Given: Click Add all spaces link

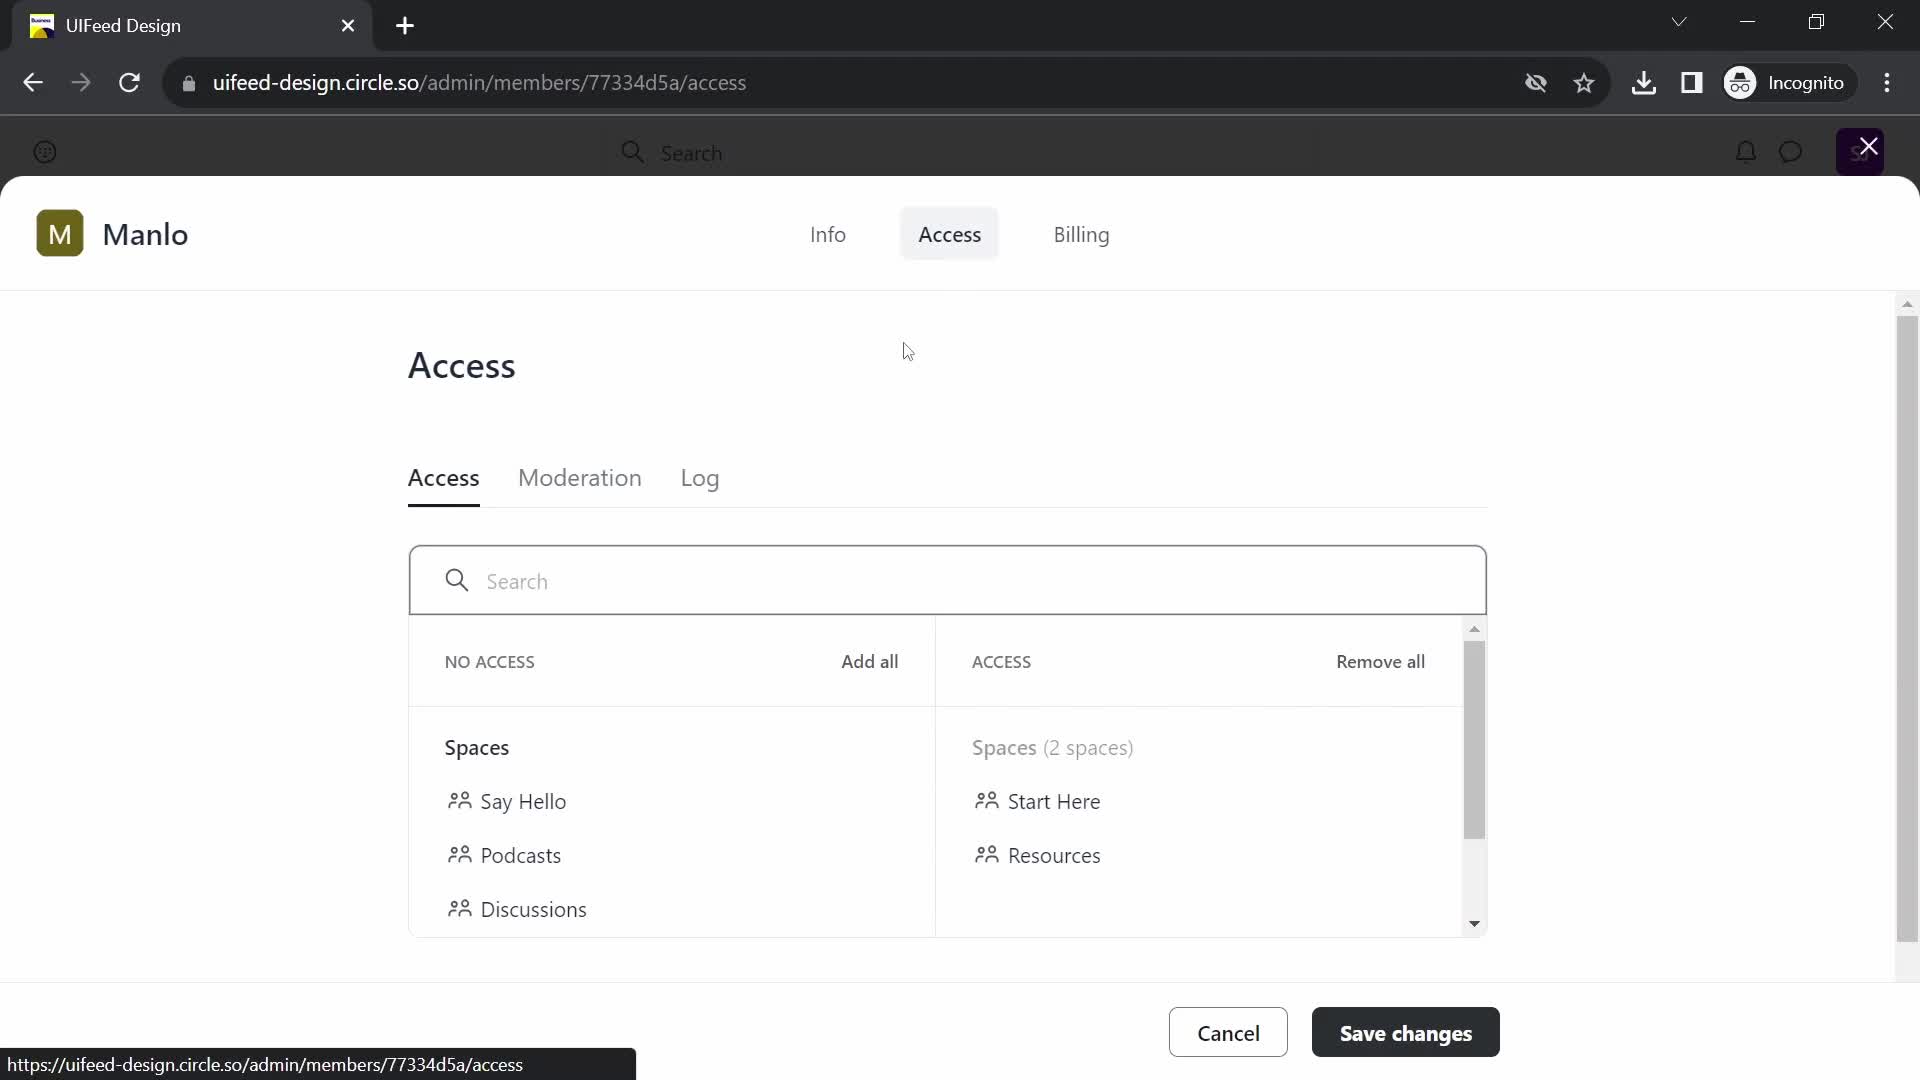Looking at the screenshot, I should (x=870, y=662).
